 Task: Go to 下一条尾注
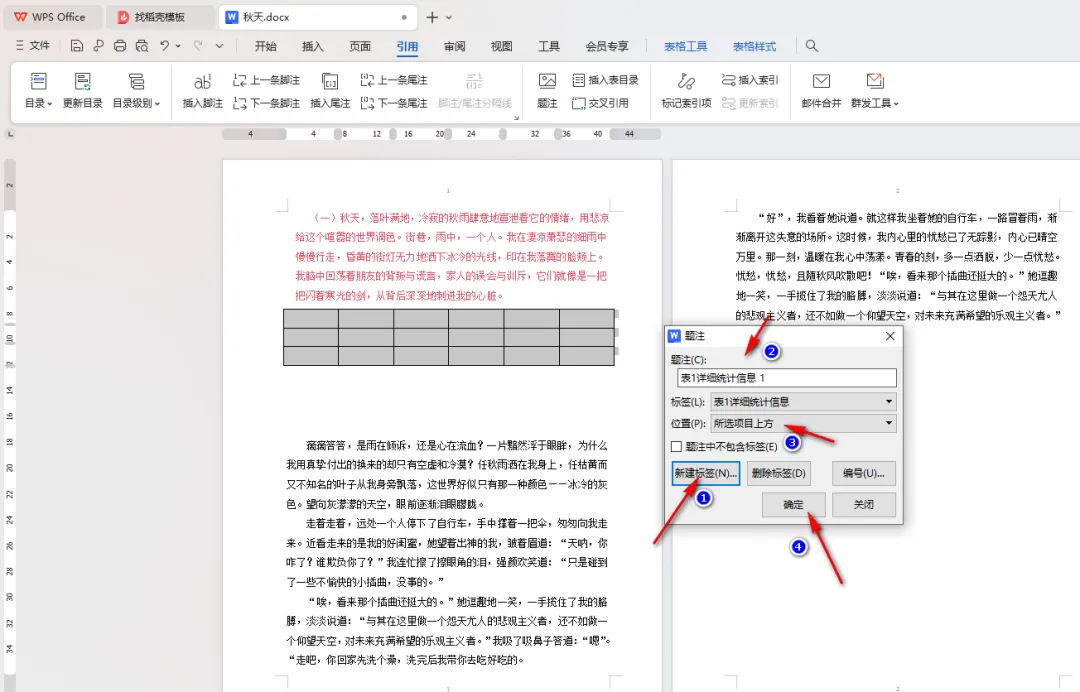[x=394, y=103]
